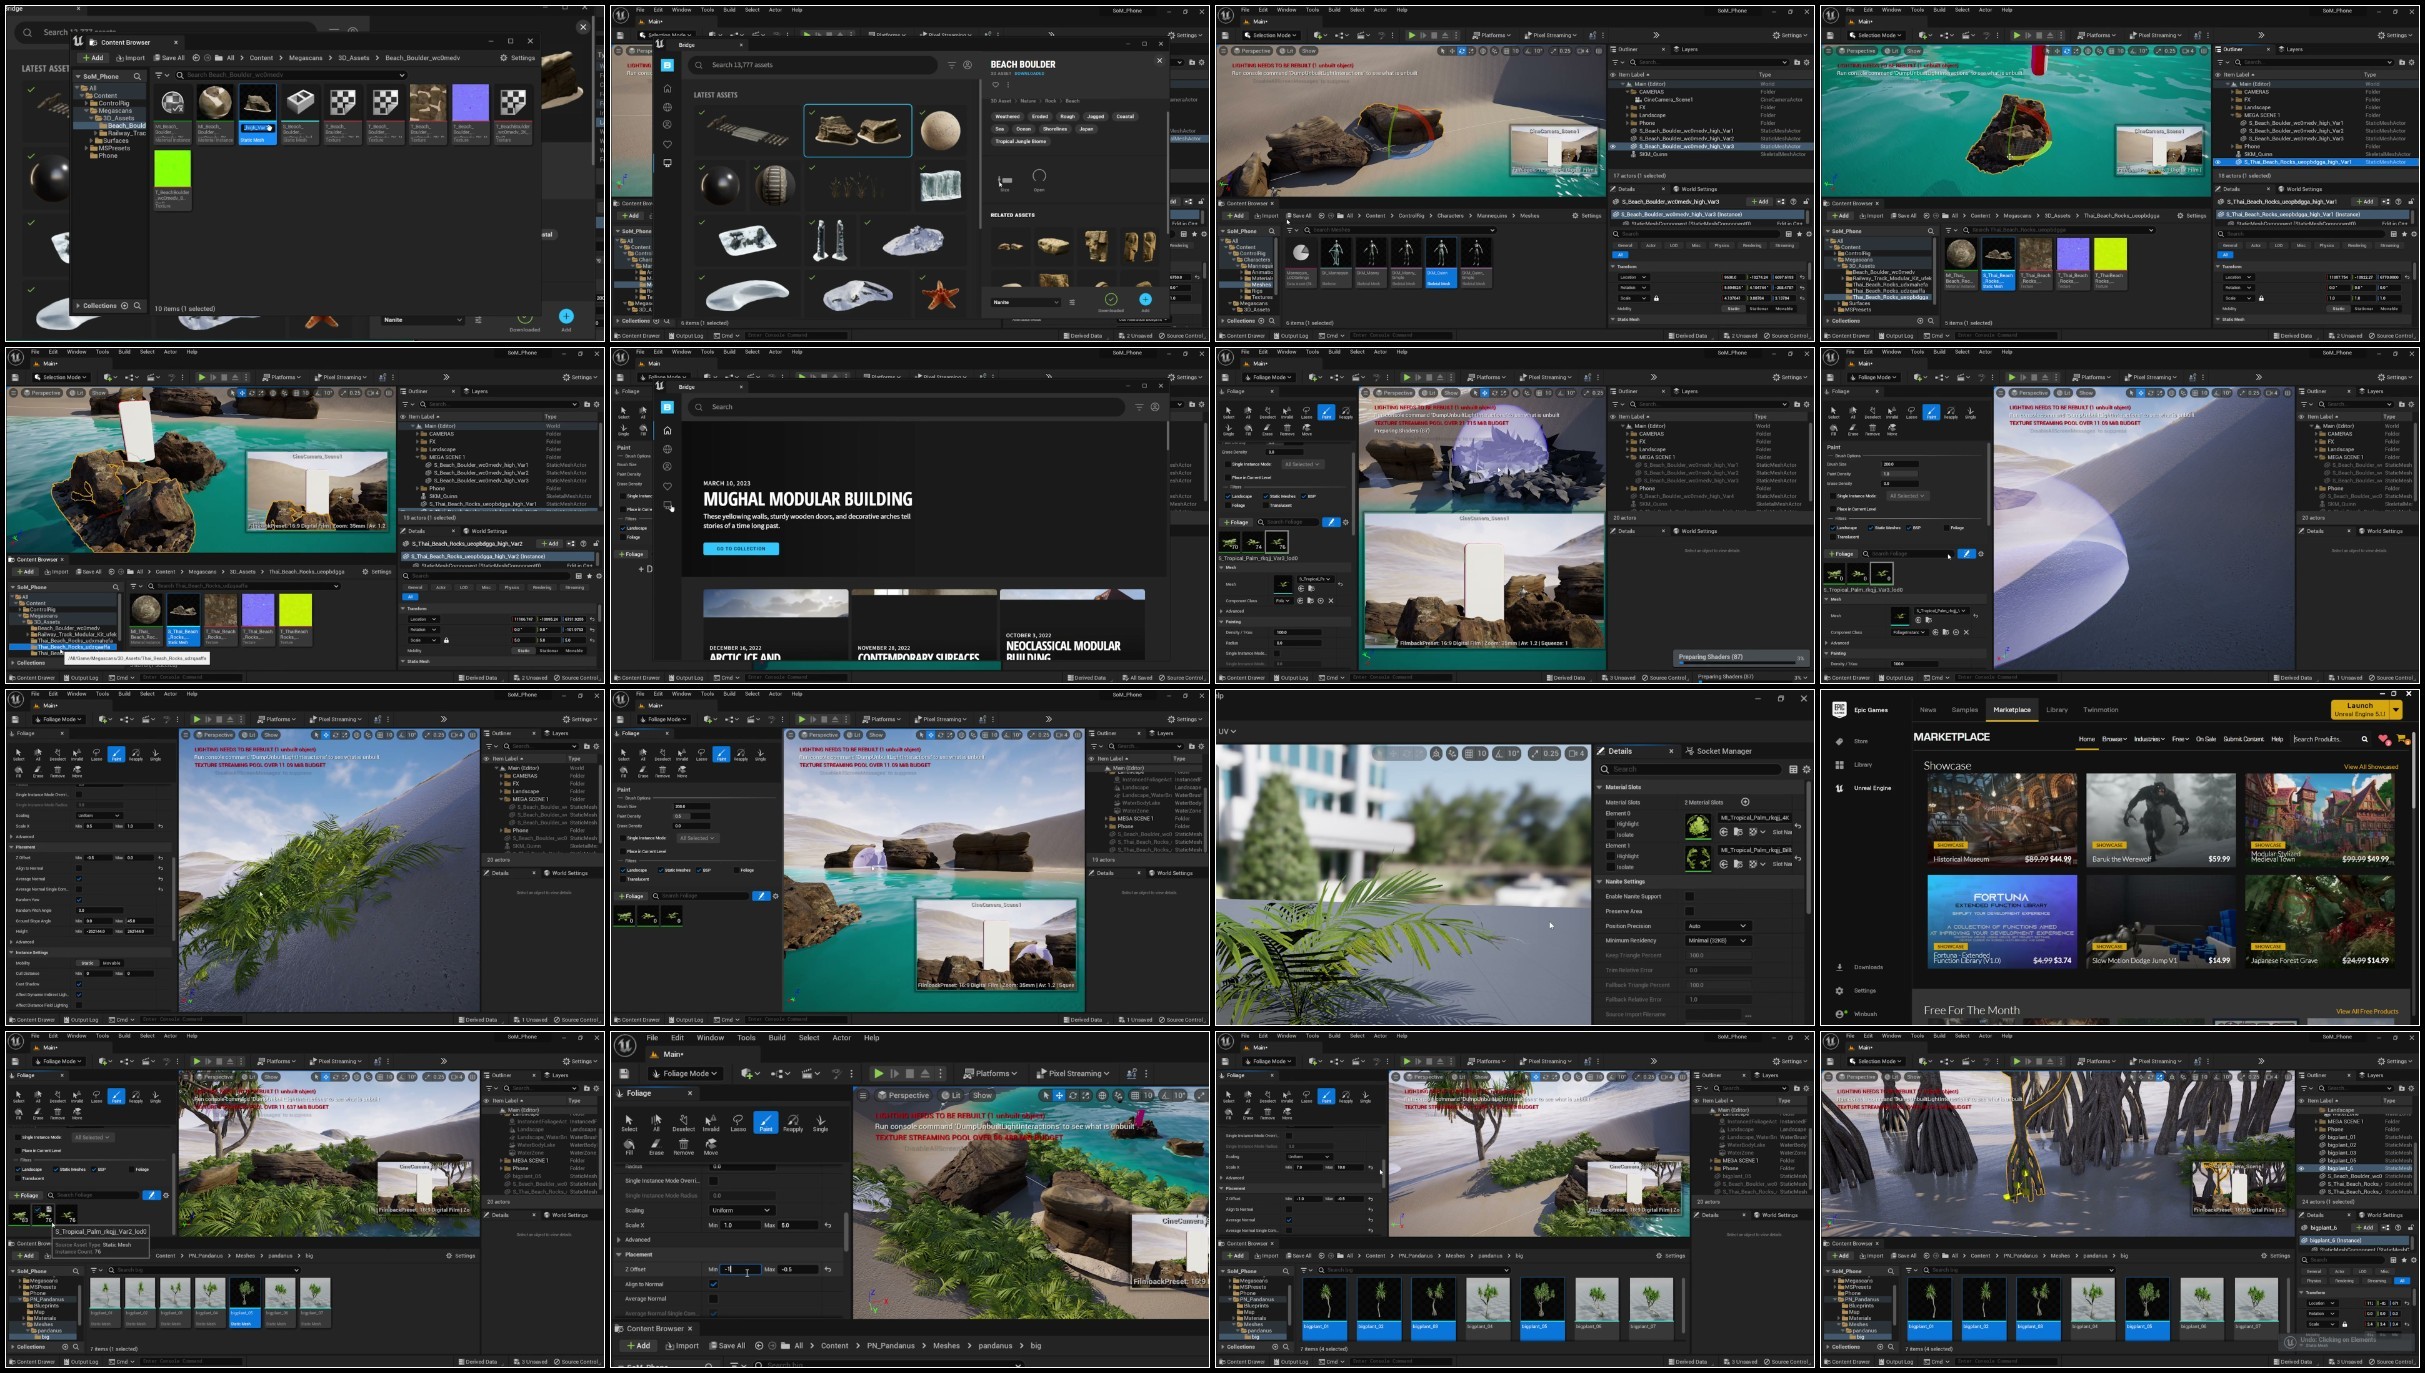
Task: Click the View All Showcased link
Action: point(2370,767)
